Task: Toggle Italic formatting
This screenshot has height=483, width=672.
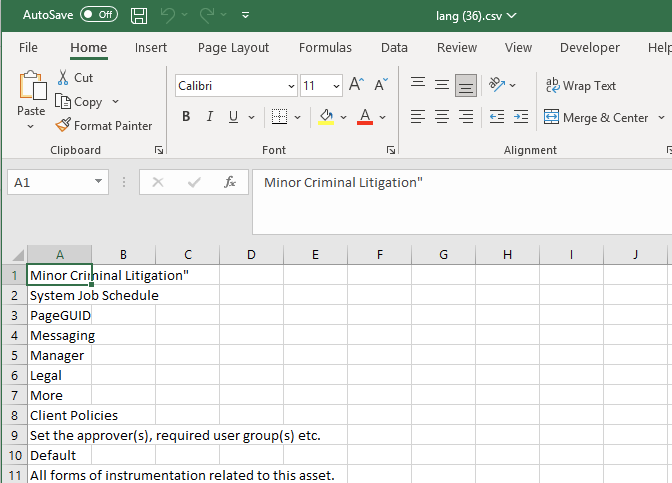Action: click(x=210, y=117)
